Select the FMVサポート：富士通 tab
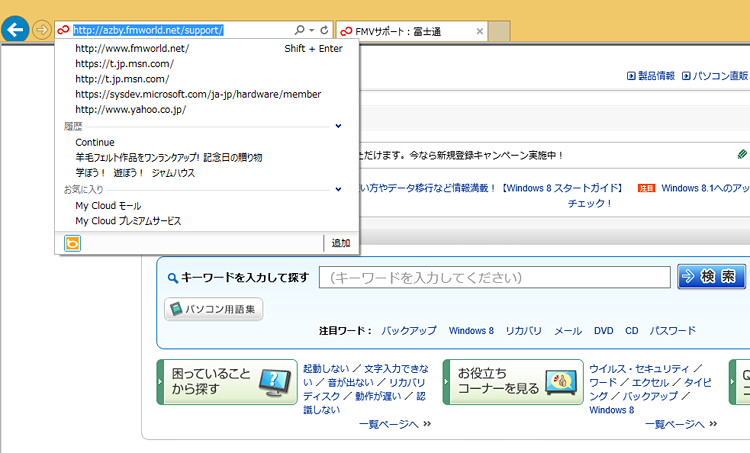 pyautogui.click(x=411, y=32)
